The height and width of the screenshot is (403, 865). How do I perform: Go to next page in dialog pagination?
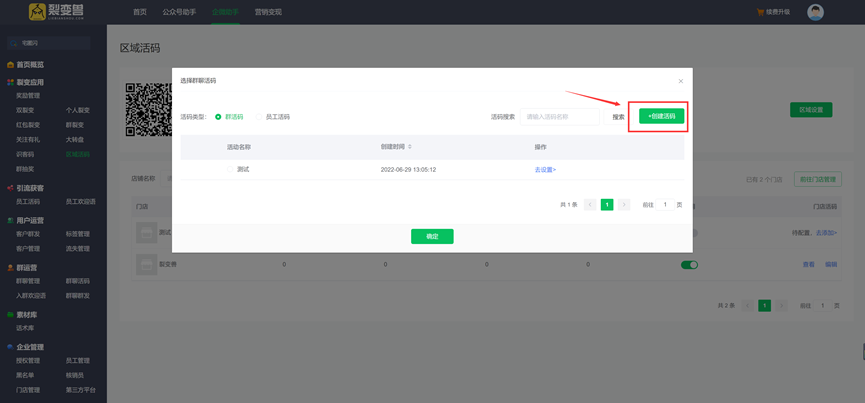click(624, 205)
